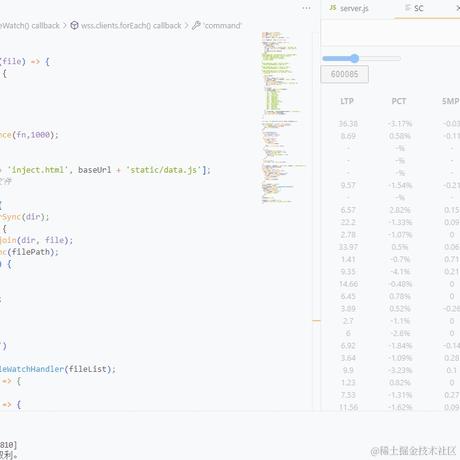Screen dimensions: 460x460
Task: Select the PCT value -3.17%
Action: click(x=400, y=124)
